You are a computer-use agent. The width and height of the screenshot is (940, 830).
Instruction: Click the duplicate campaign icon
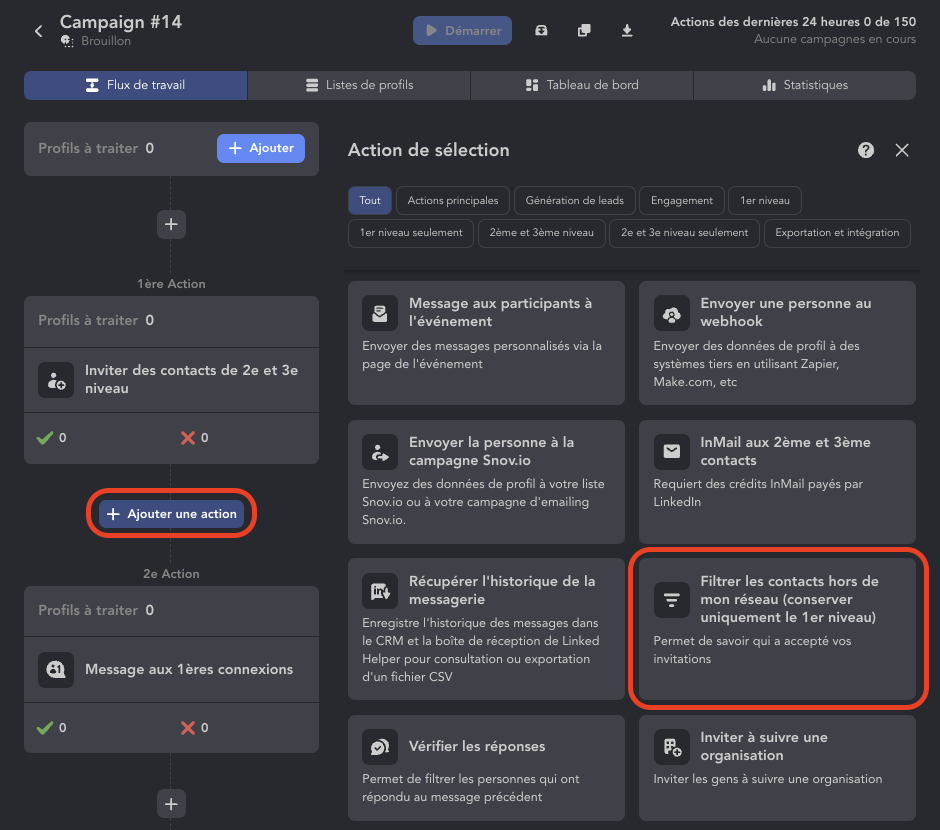pos(584,31)
